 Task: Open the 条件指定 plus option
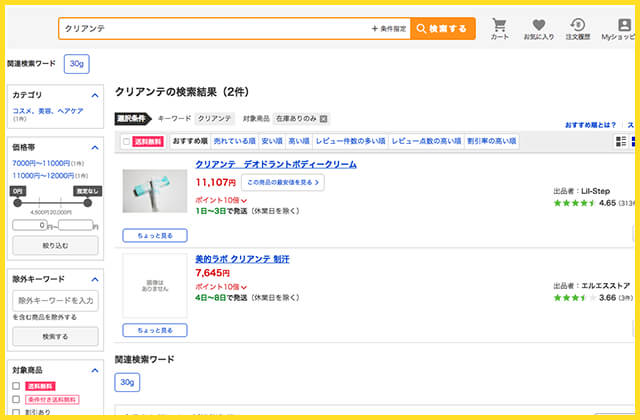(389, 29)
